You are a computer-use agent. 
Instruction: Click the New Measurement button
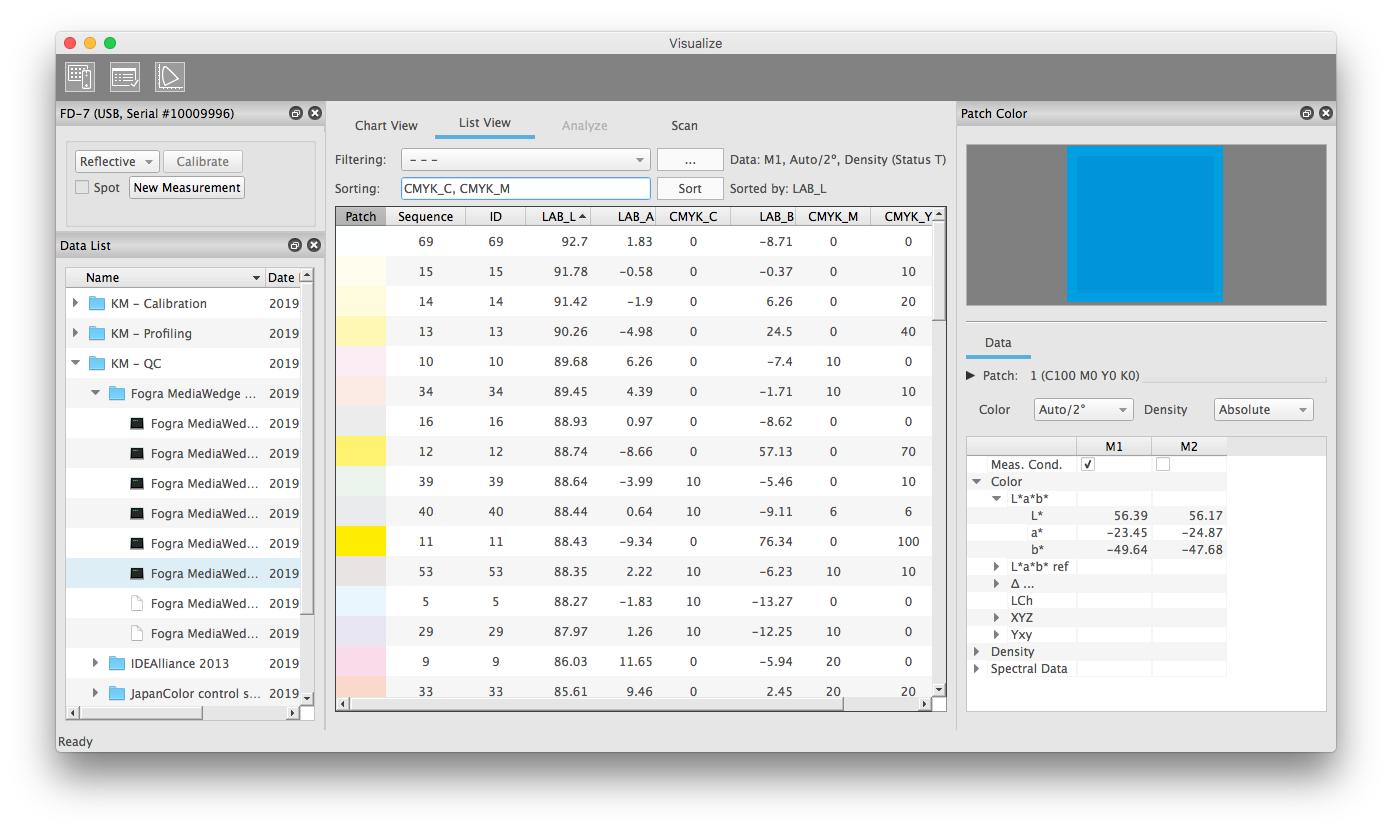click(x=187, y=188)
